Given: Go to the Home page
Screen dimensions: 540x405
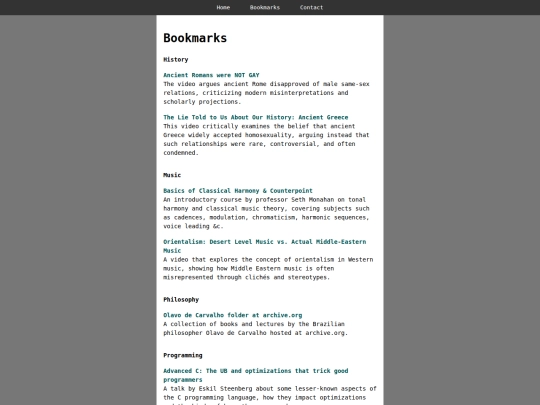Looking at the screenshot, I should pos(223,7).
